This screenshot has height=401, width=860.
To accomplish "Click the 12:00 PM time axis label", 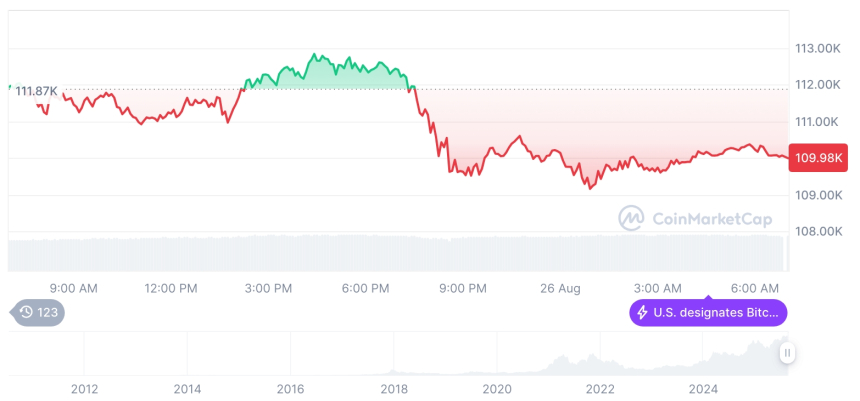I will click(x=171, y=288).
